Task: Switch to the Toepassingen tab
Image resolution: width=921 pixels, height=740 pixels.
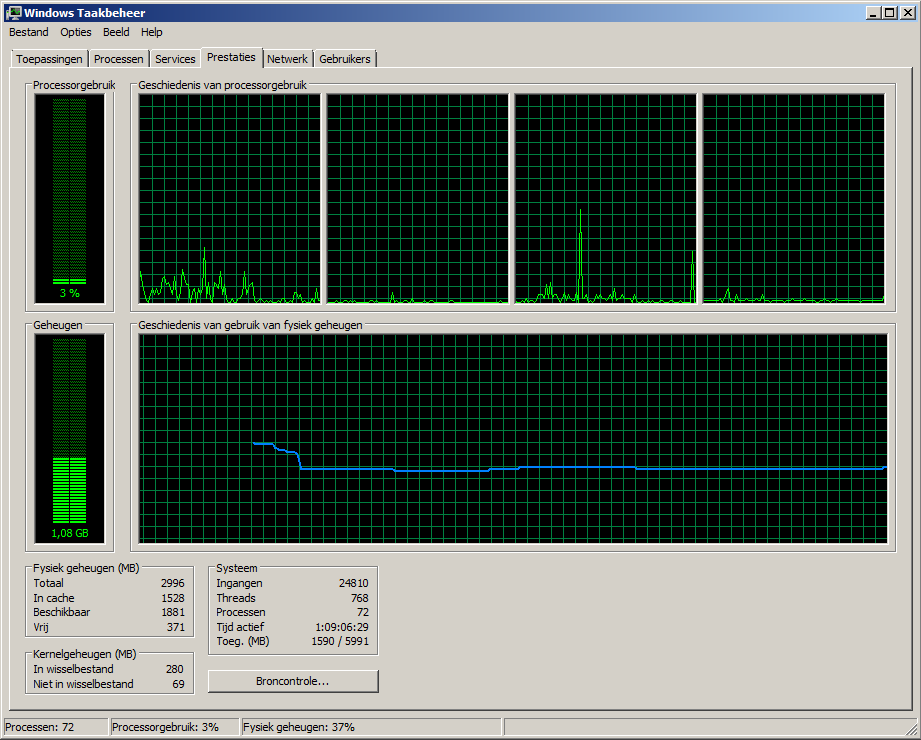Action: pyautogui.click(x=49, y=59)
